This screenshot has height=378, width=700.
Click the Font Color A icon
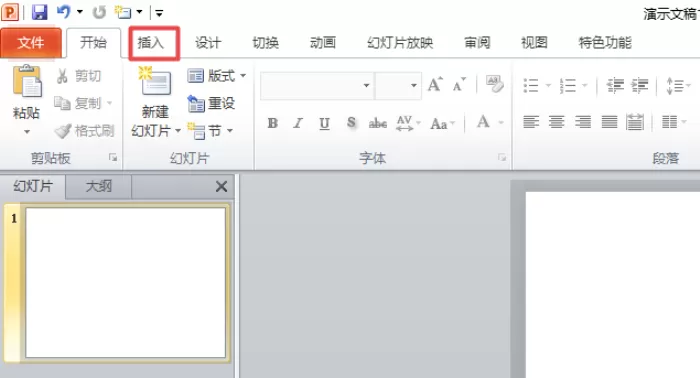coord(483,122)
